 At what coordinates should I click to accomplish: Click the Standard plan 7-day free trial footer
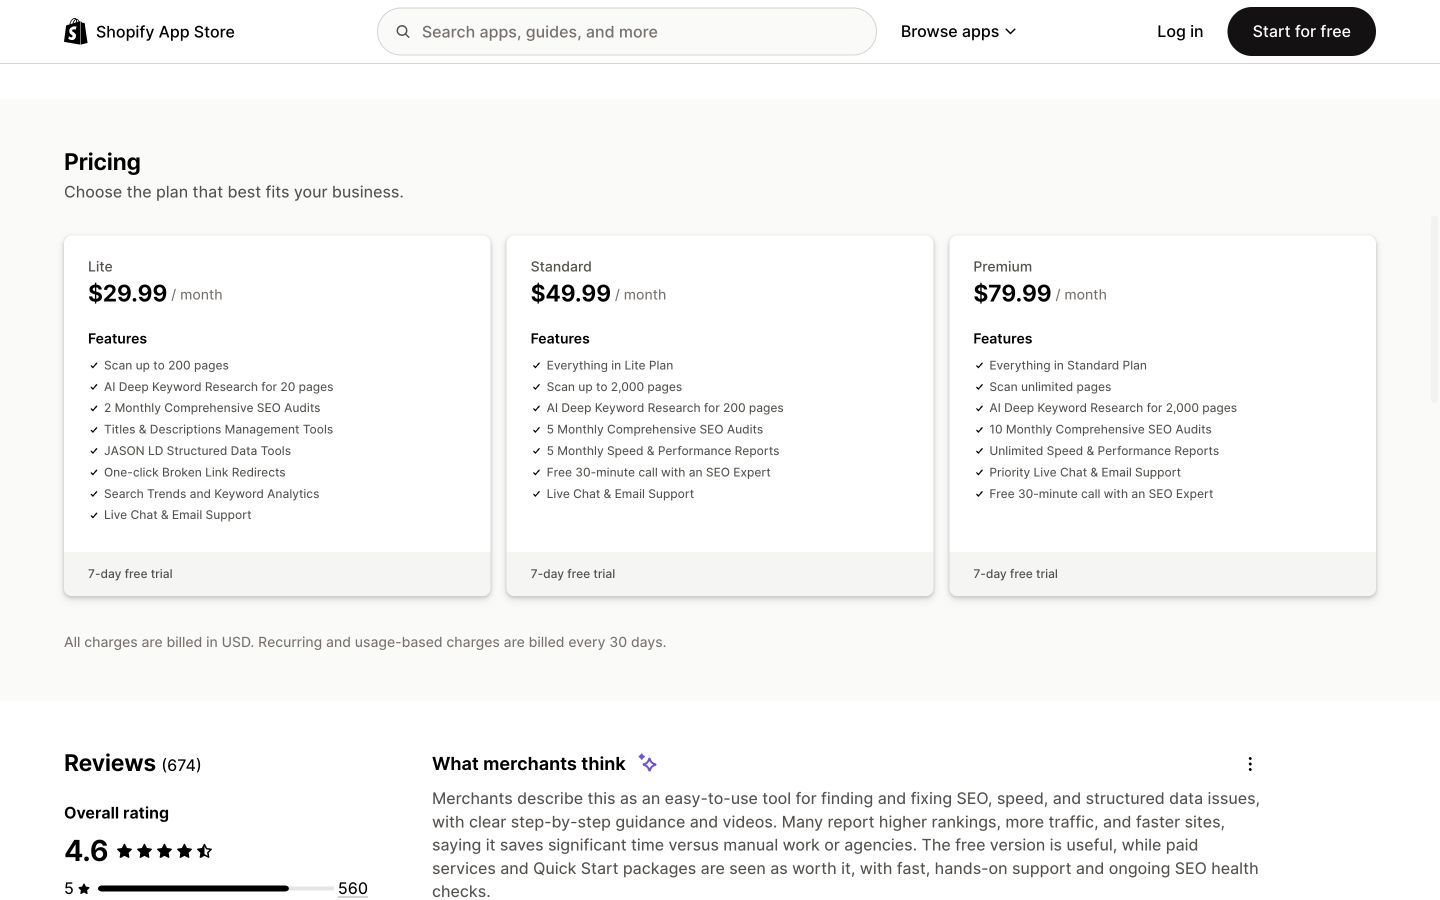(720, 574)
